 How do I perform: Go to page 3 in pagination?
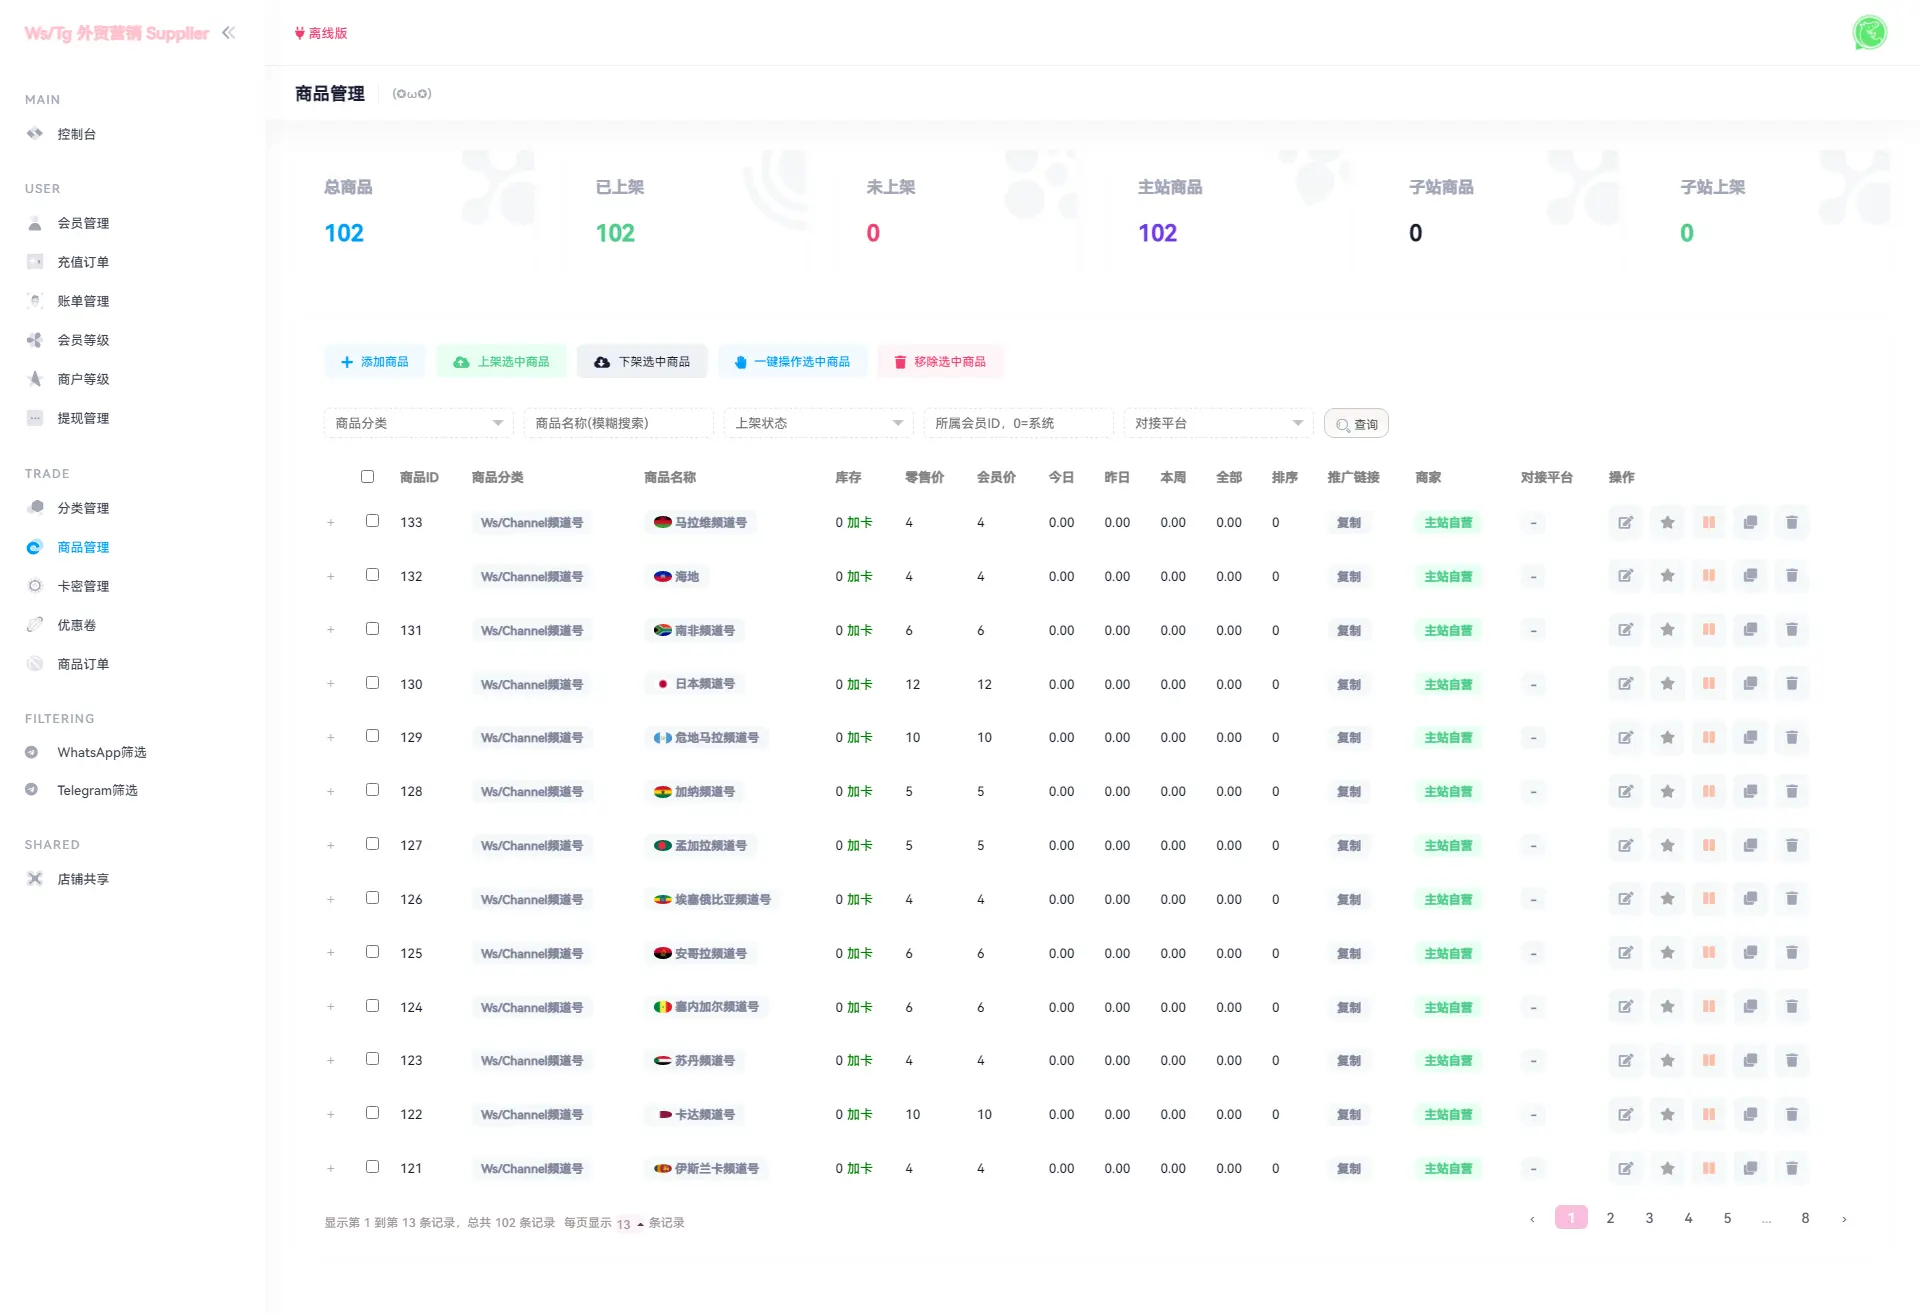pos(1649,1218)
